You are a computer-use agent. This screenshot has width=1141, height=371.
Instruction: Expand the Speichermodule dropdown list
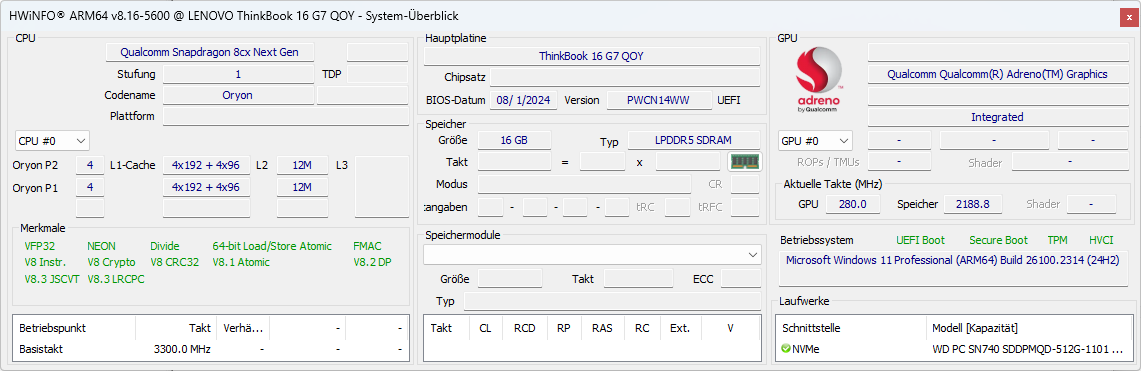592,255
